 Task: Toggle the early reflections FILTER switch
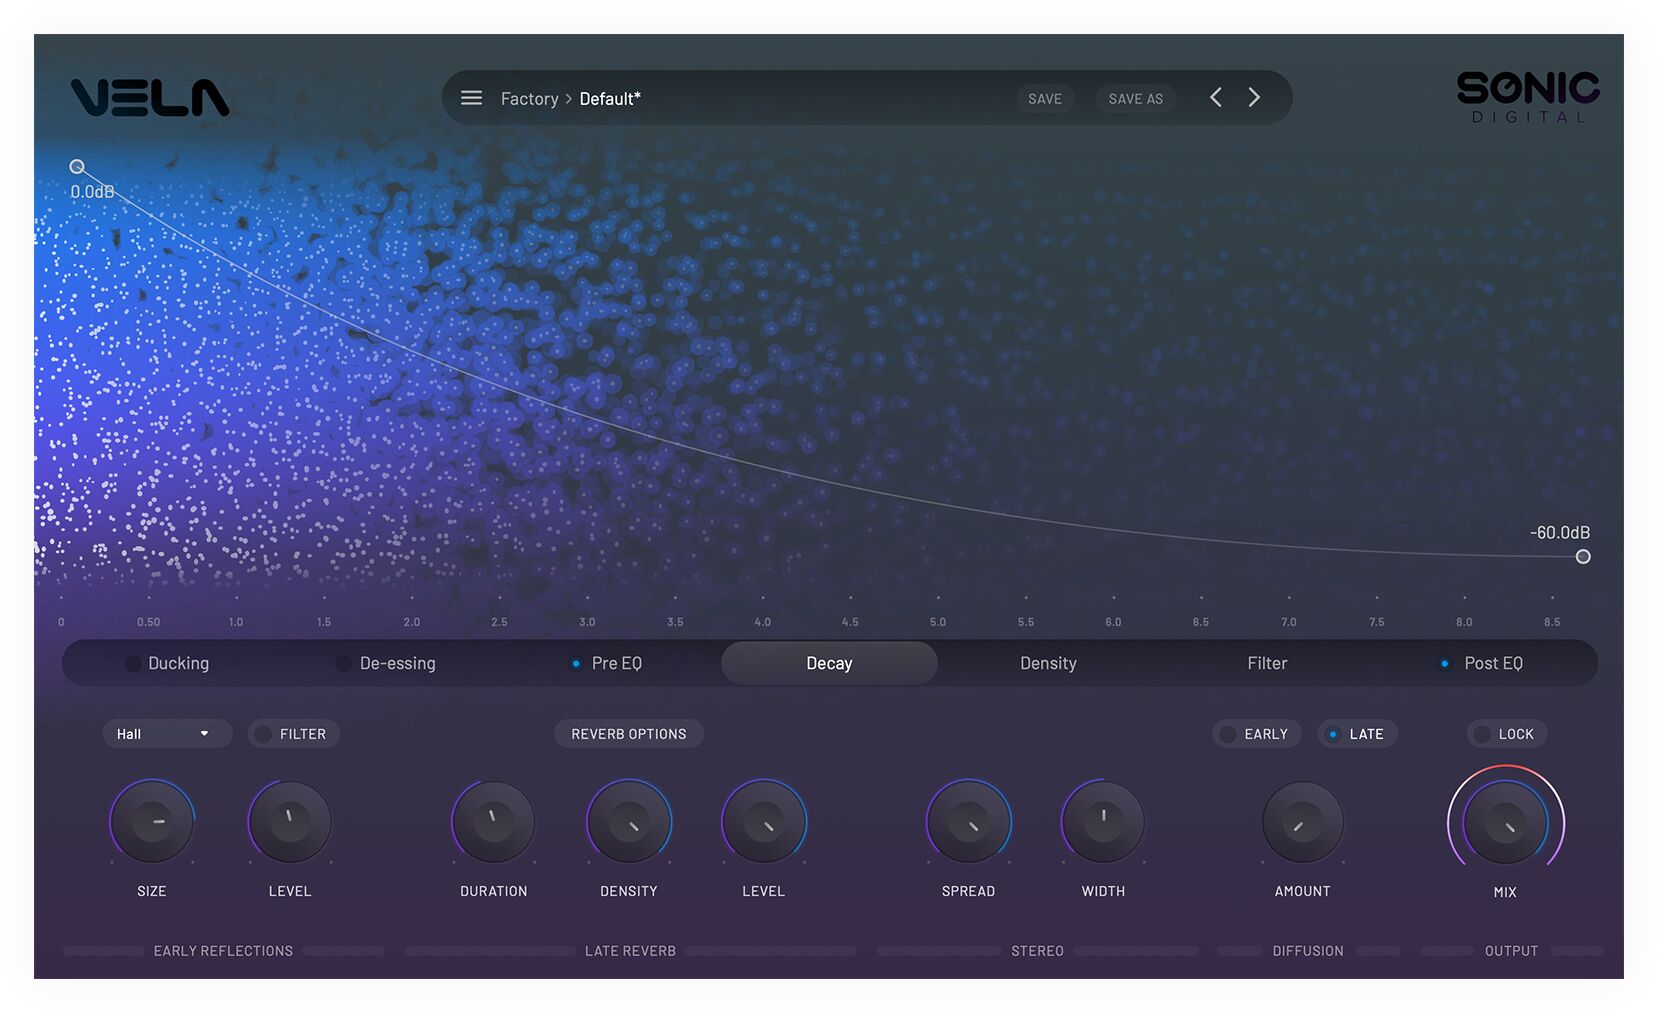click(x=264, y=734)
